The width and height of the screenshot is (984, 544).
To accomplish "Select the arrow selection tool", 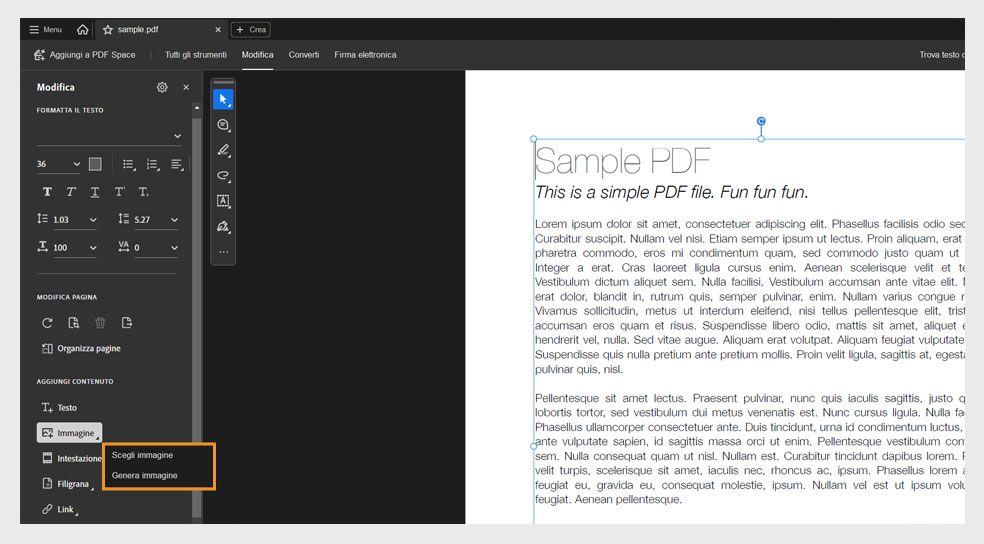I will (x=223, y=99).
